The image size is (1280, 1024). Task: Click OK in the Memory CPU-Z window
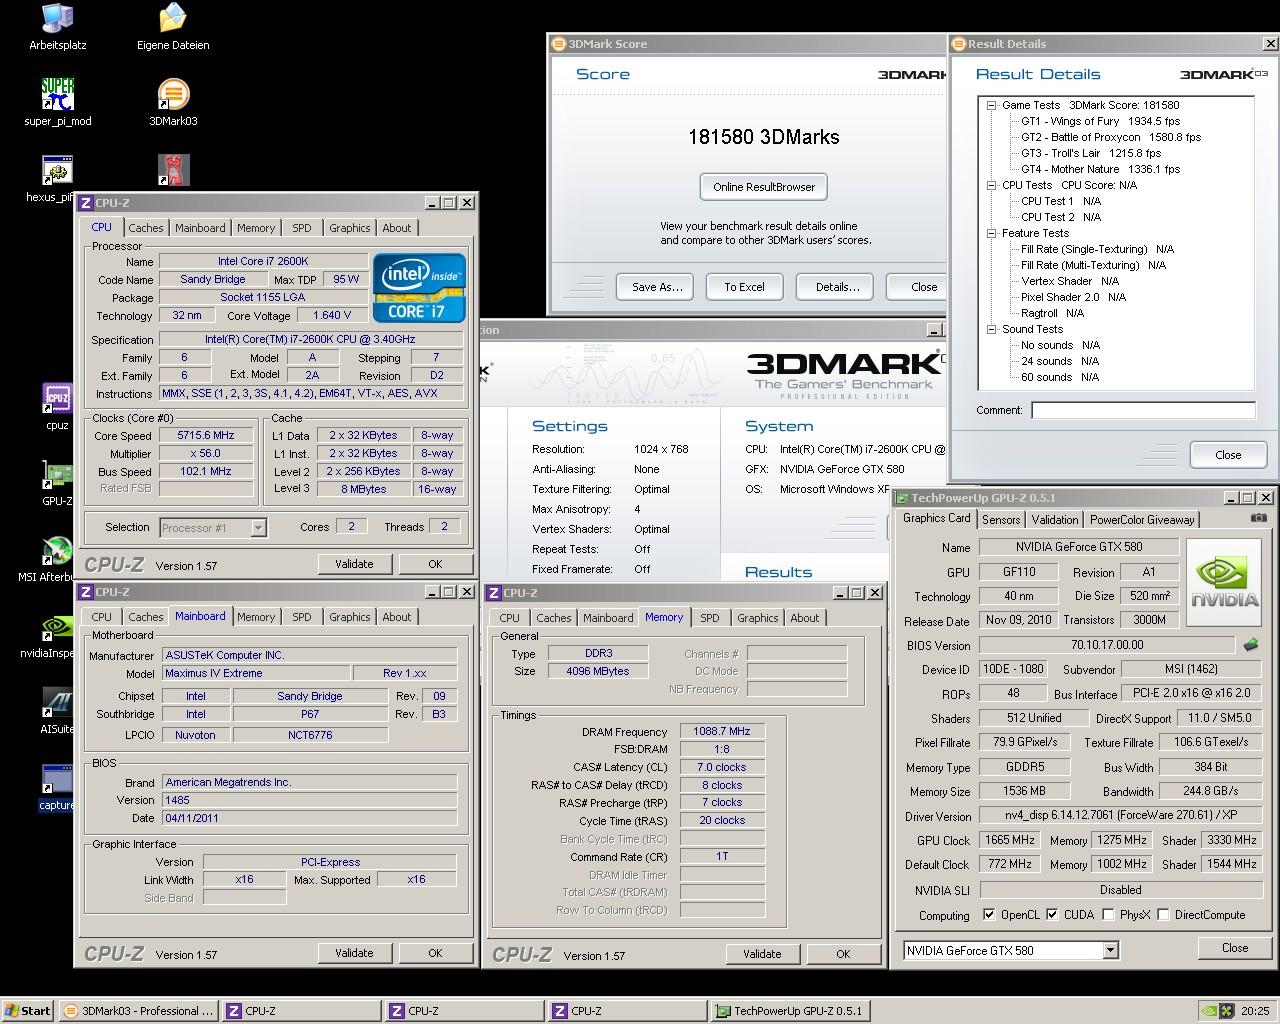point(843,954)
